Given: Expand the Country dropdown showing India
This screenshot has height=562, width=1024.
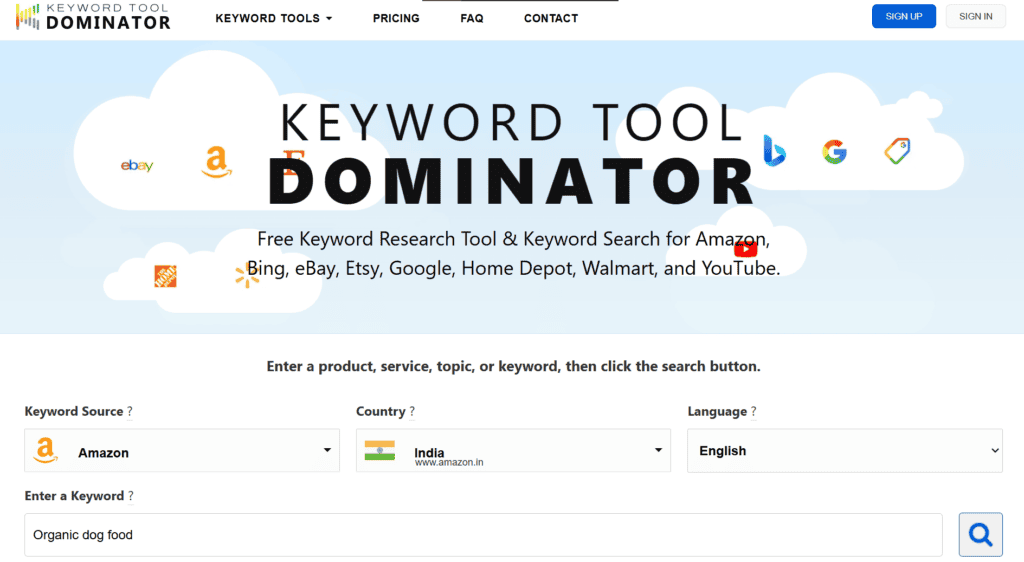Looking at the screenshot, I should pos(513,451).
